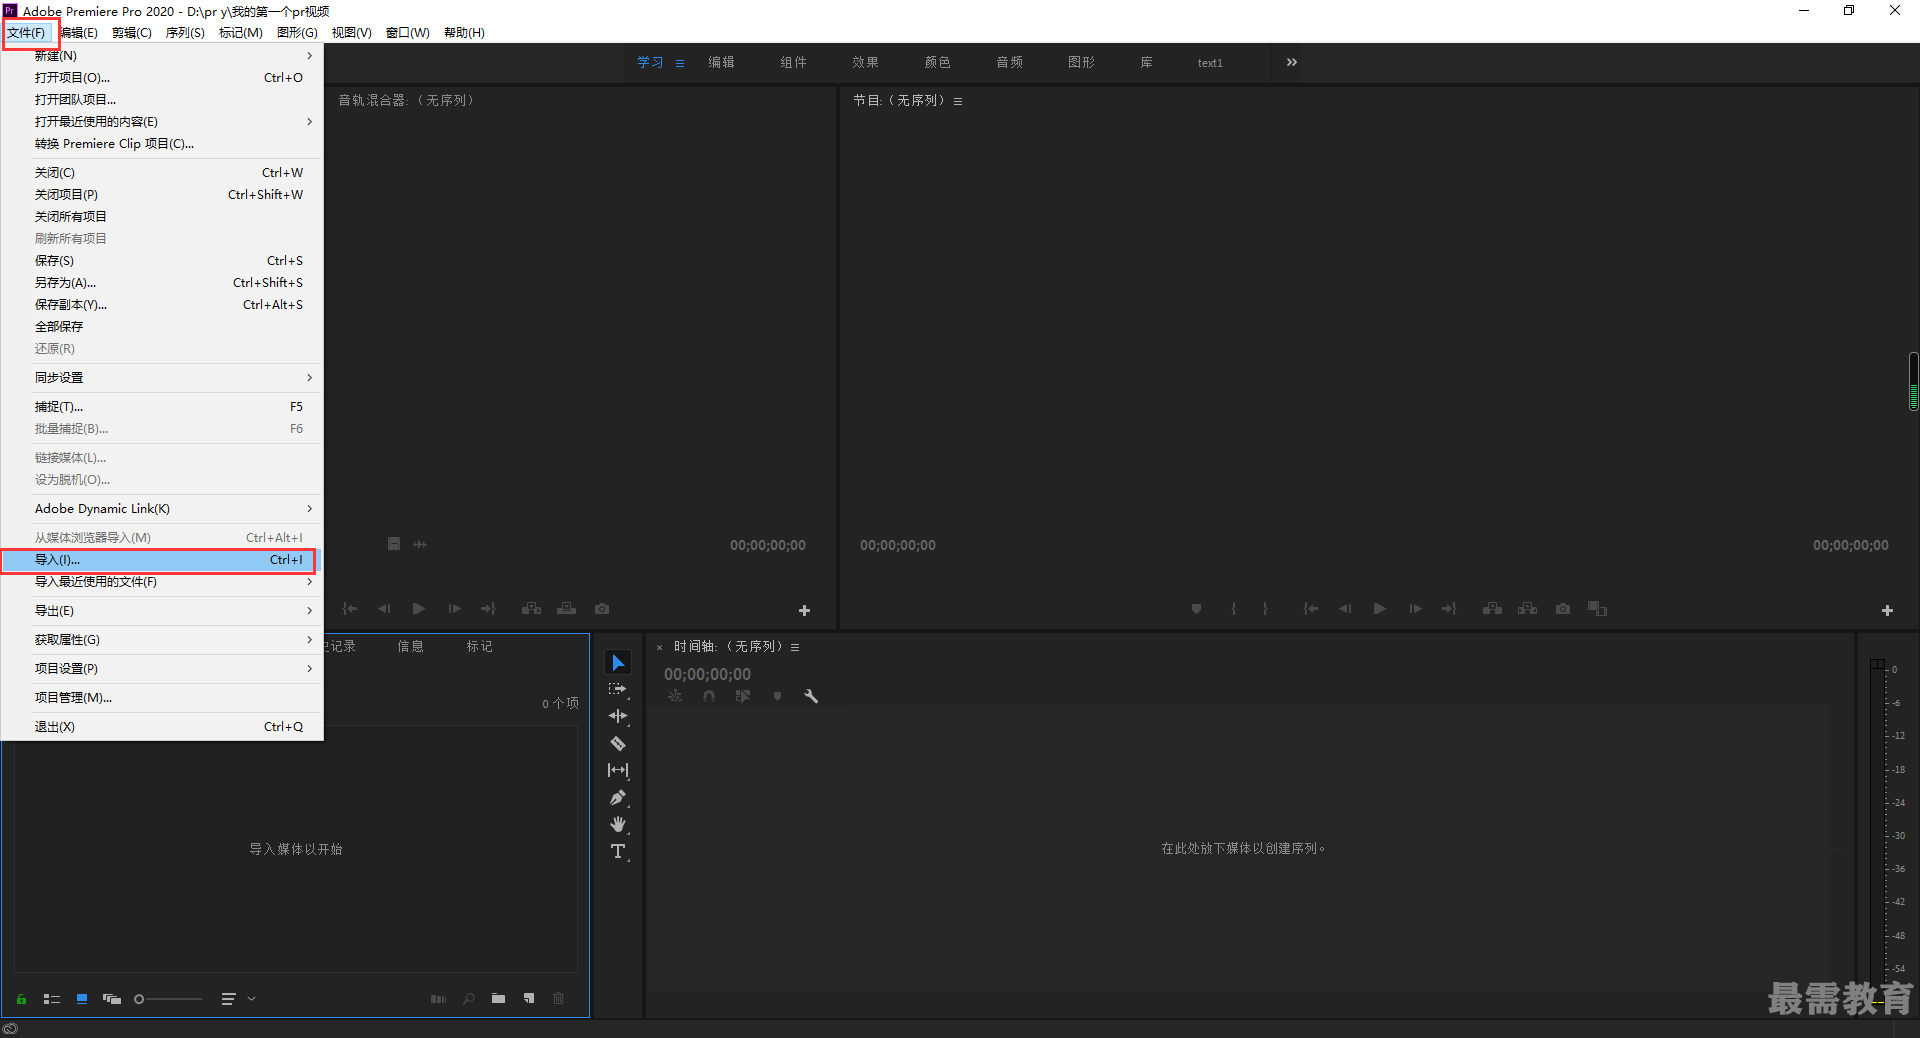Open the Program monitor panel menu
The image size is (1920, 1038).
[957, 102]
